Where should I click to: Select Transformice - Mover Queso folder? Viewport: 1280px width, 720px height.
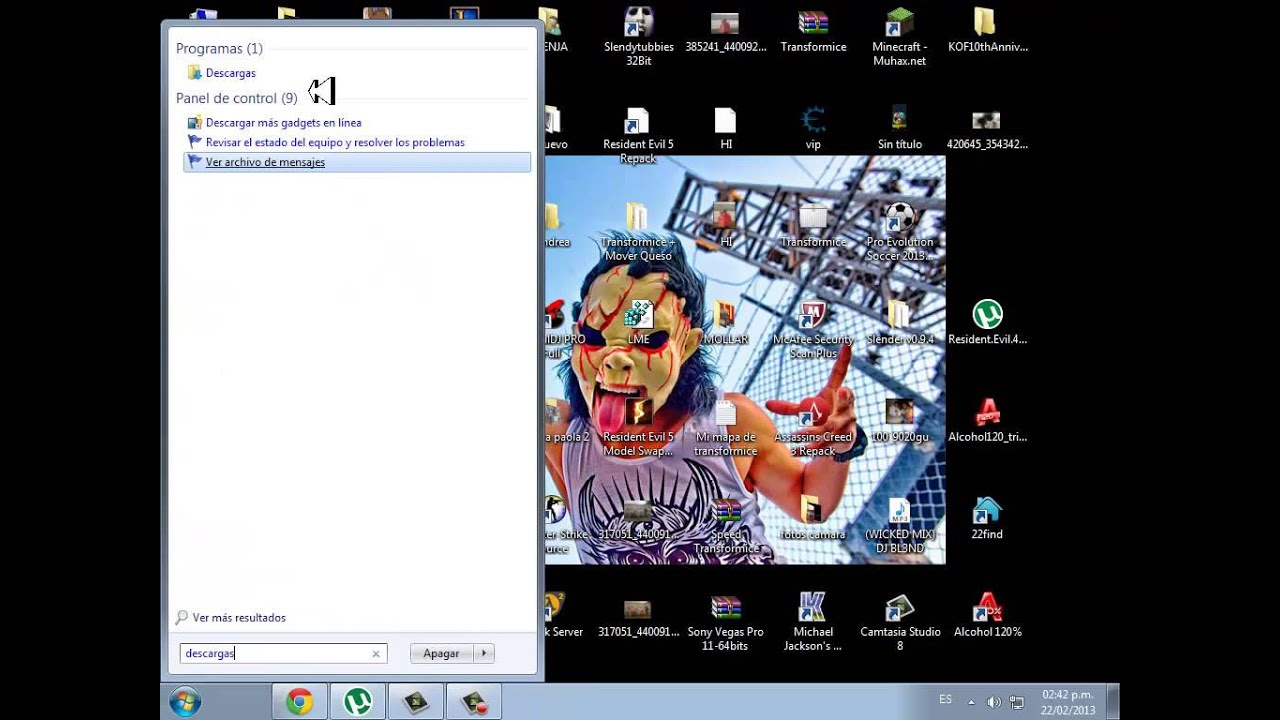coord(638,231)
